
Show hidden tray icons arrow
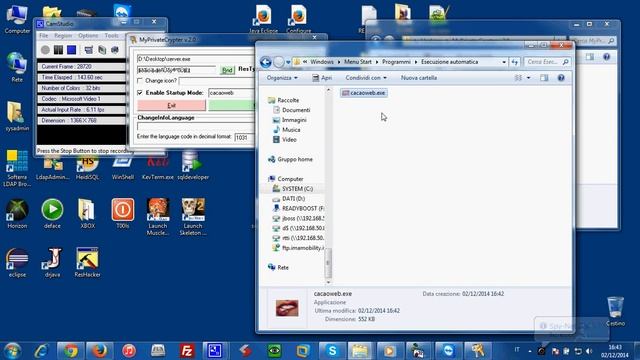point(530,351)
